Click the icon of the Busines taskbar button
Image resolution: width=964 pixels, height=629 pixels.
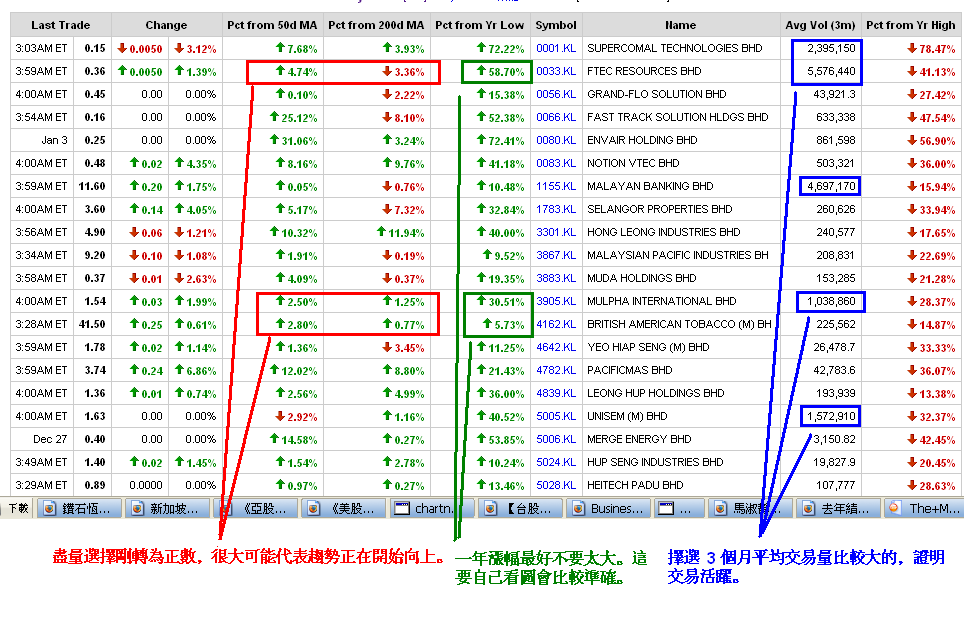pyautogui.click(x=576, y=508)
